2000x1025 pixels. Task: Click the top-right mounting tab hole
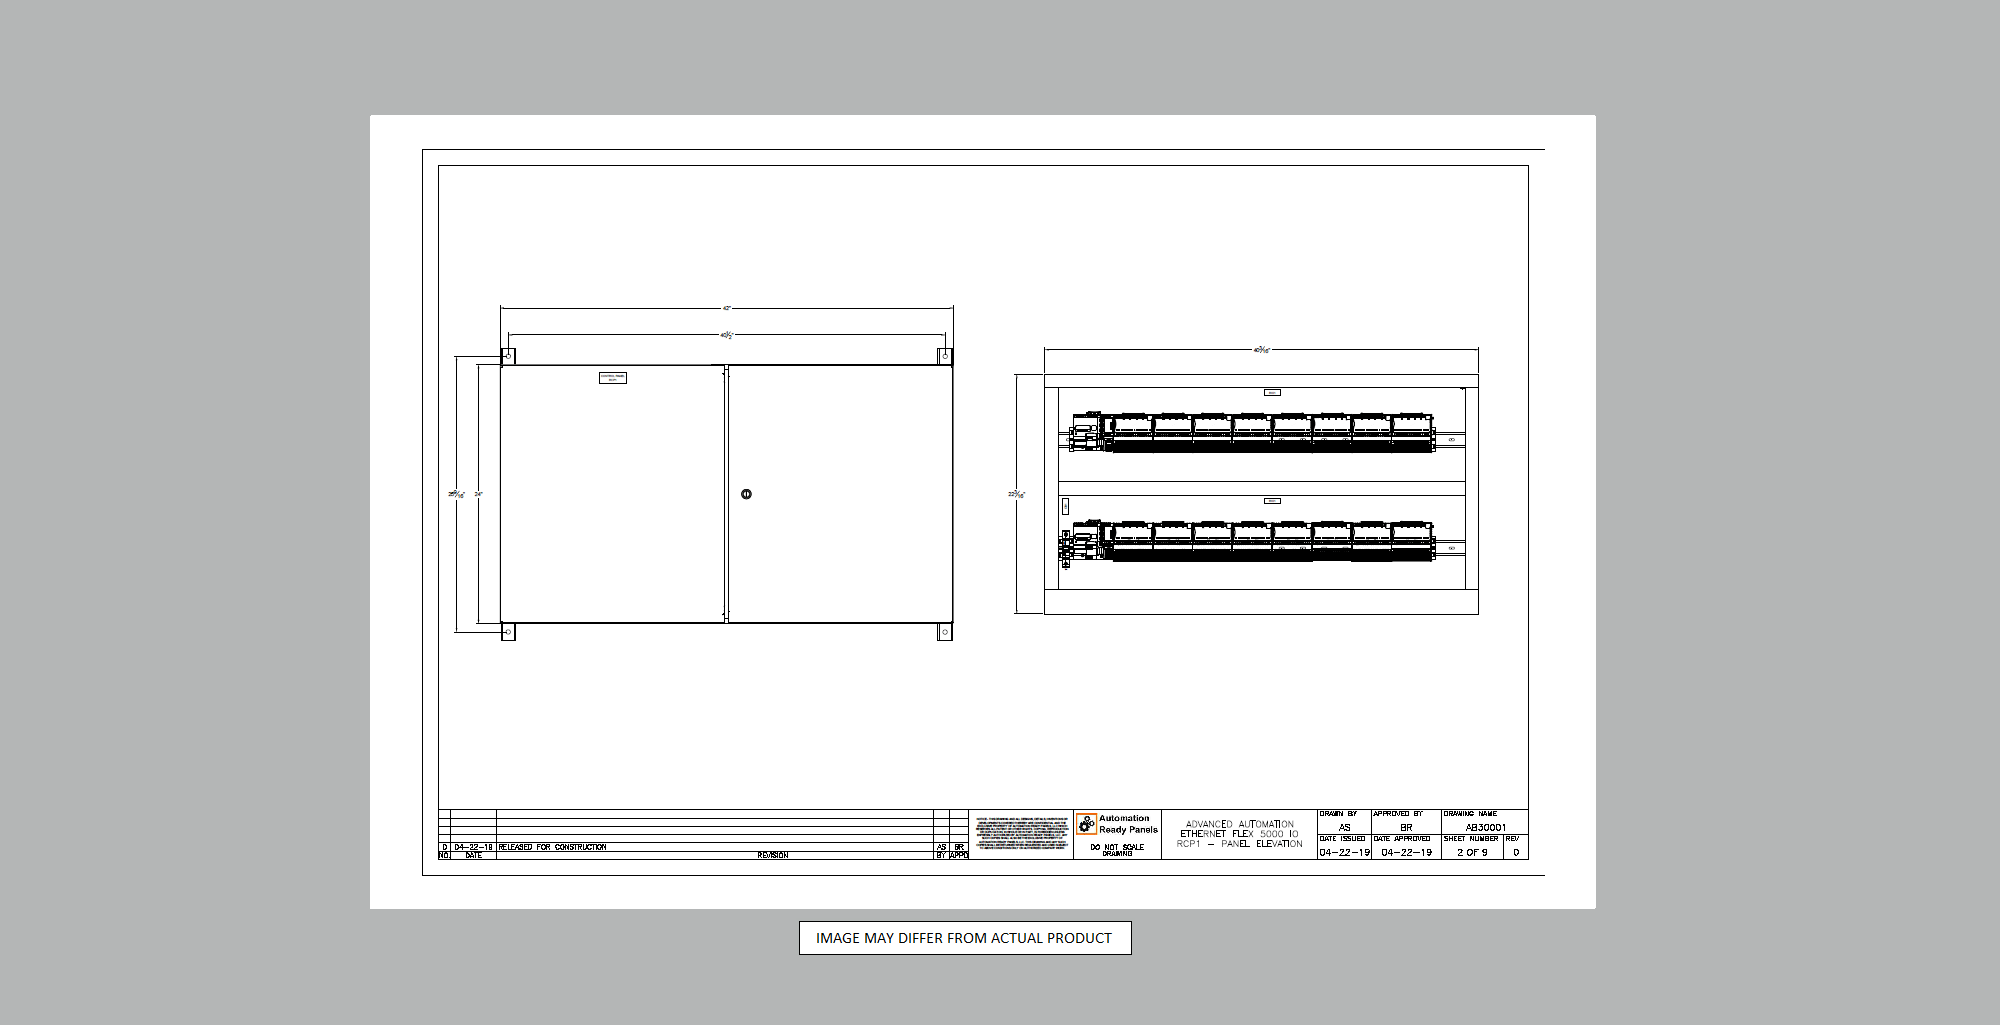(944, 356)
